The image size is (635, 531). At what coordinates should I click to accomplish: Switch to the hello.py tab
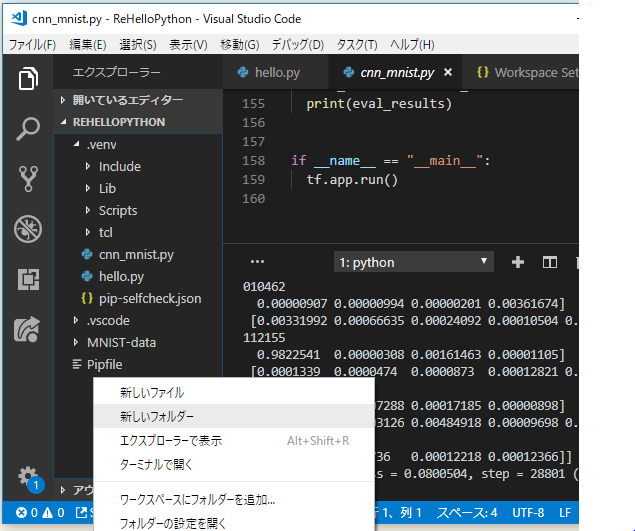(x=277, y=73)
